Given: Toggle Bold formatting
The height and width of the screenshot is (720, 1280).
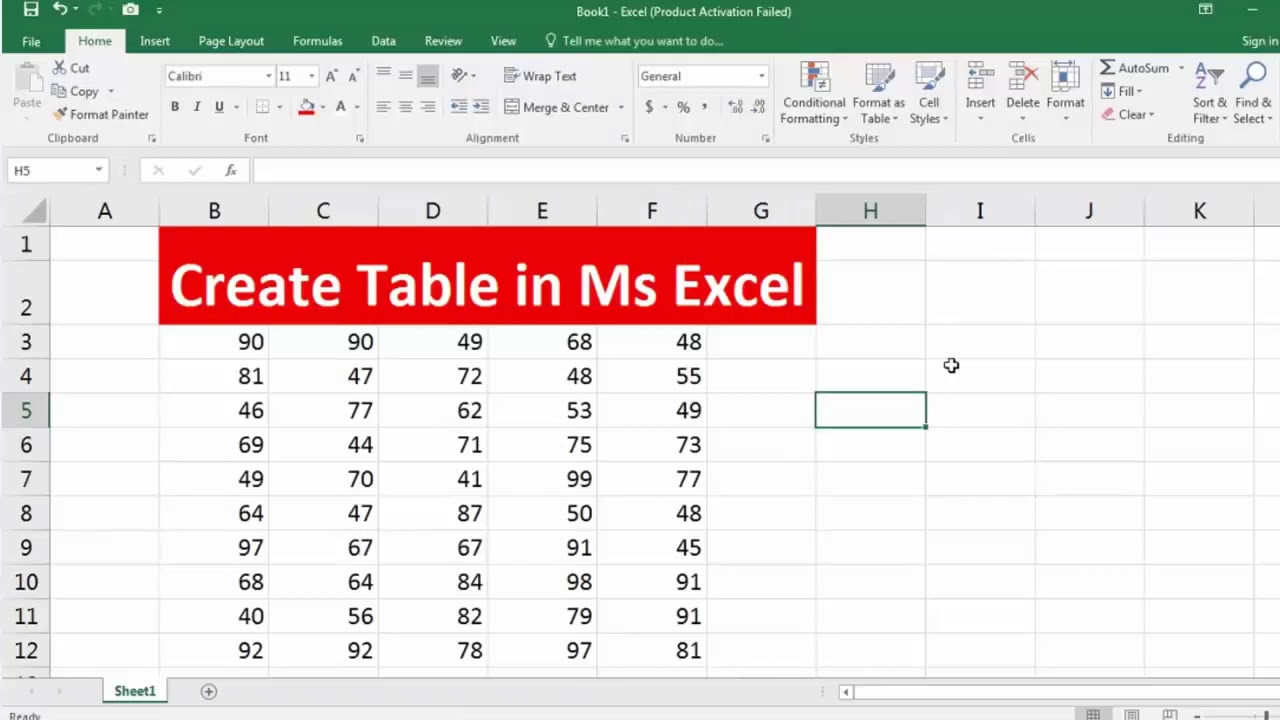Looking at the screenshot, I should point(175,107).
